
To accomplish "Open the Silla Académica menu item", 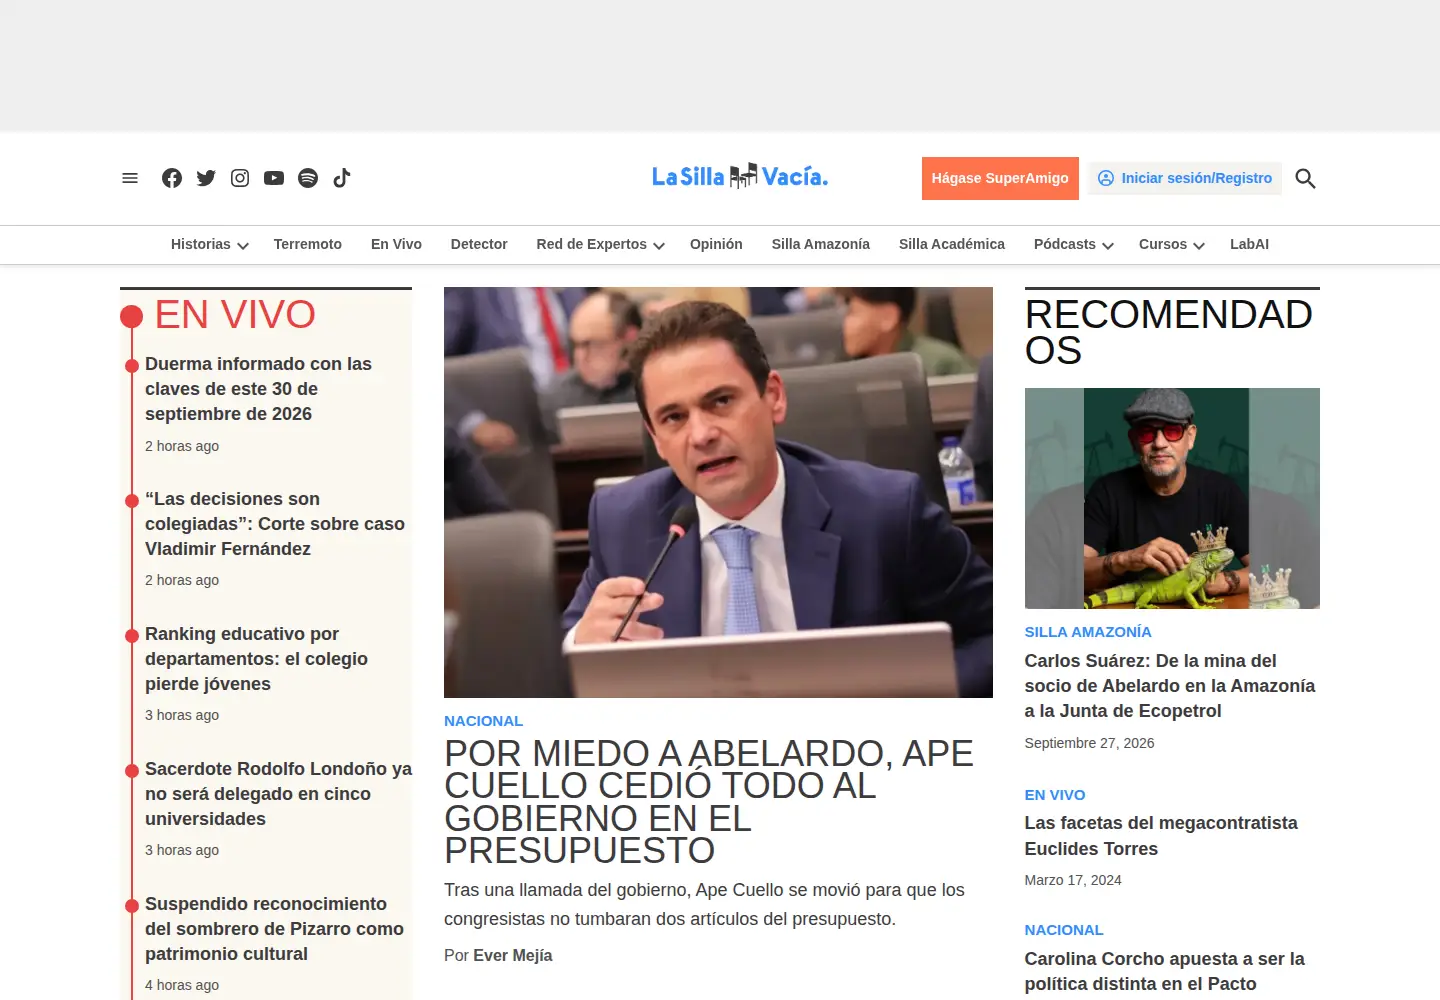I will point(952,244).
